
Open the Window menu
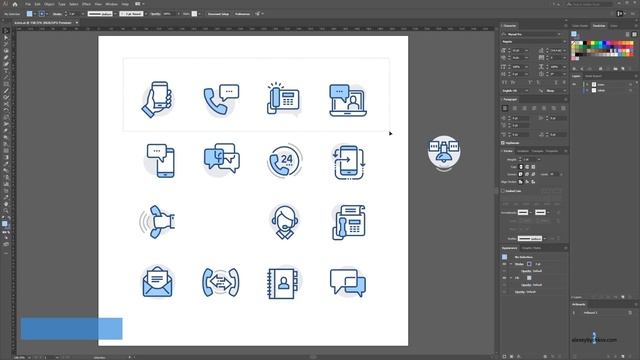click(x=111, y=4)
